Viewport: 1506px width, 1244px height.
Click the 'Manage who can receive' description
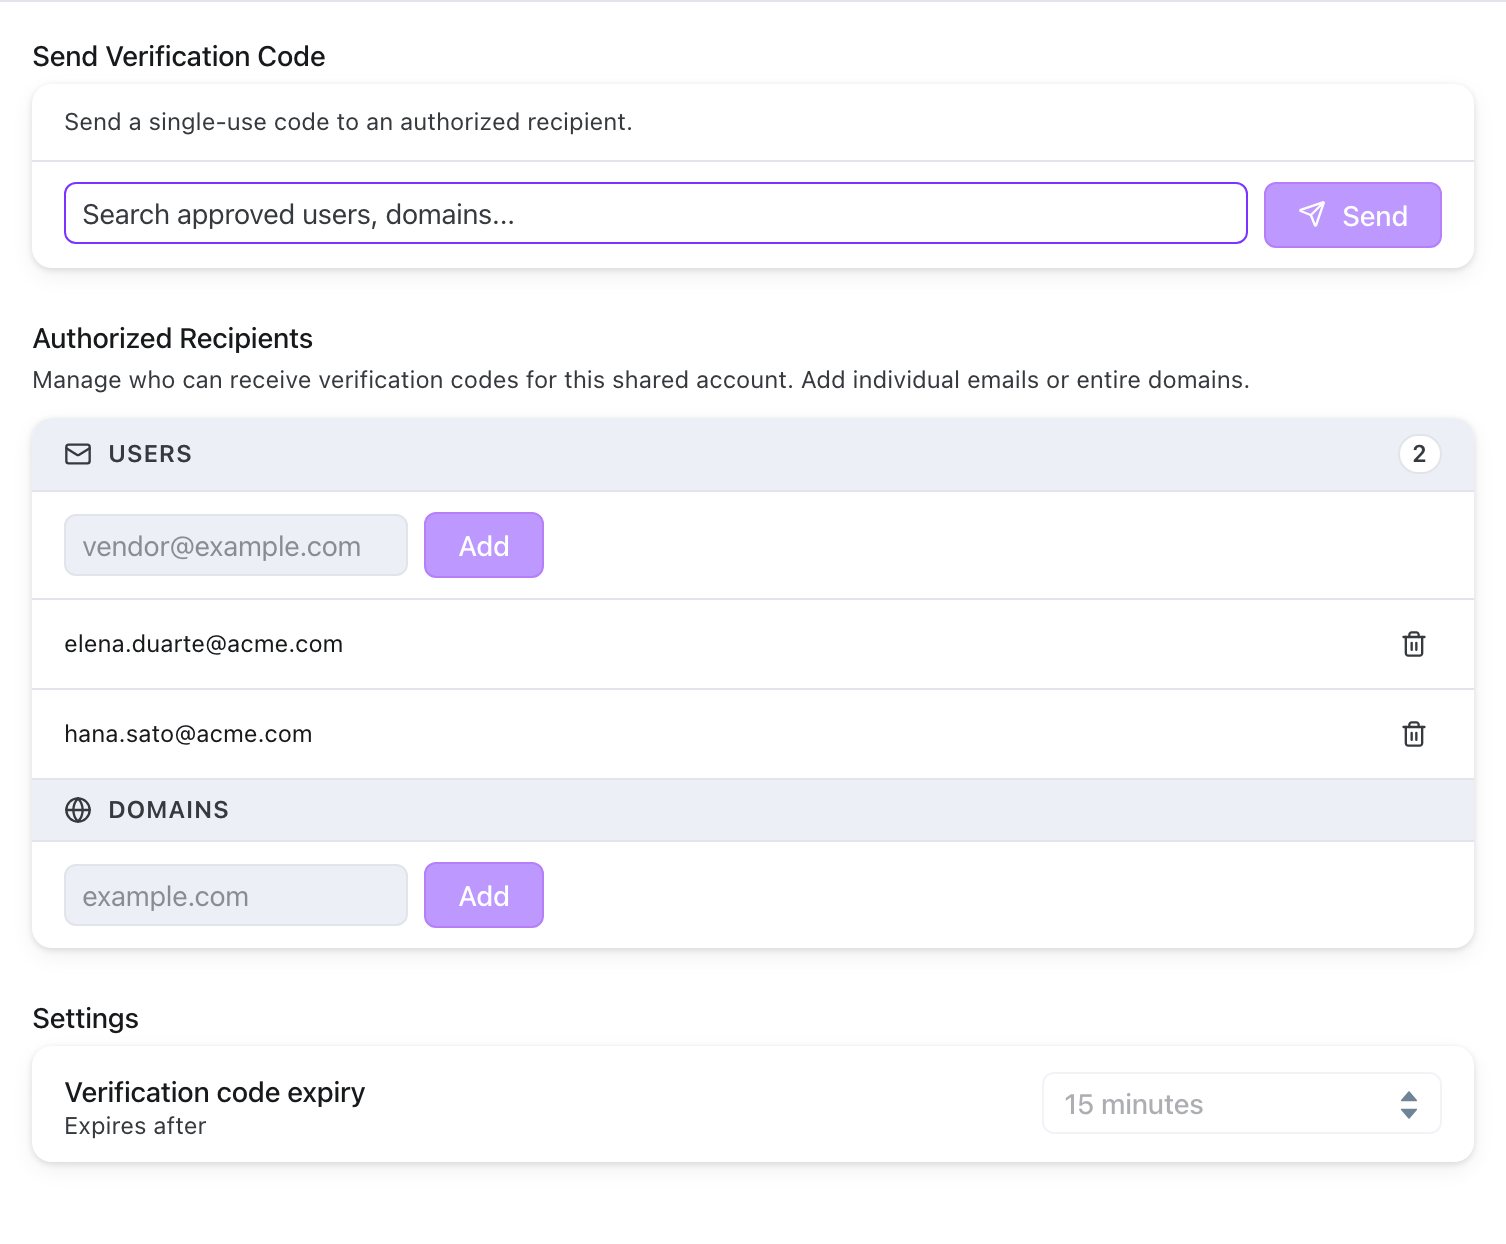[641, 380]
